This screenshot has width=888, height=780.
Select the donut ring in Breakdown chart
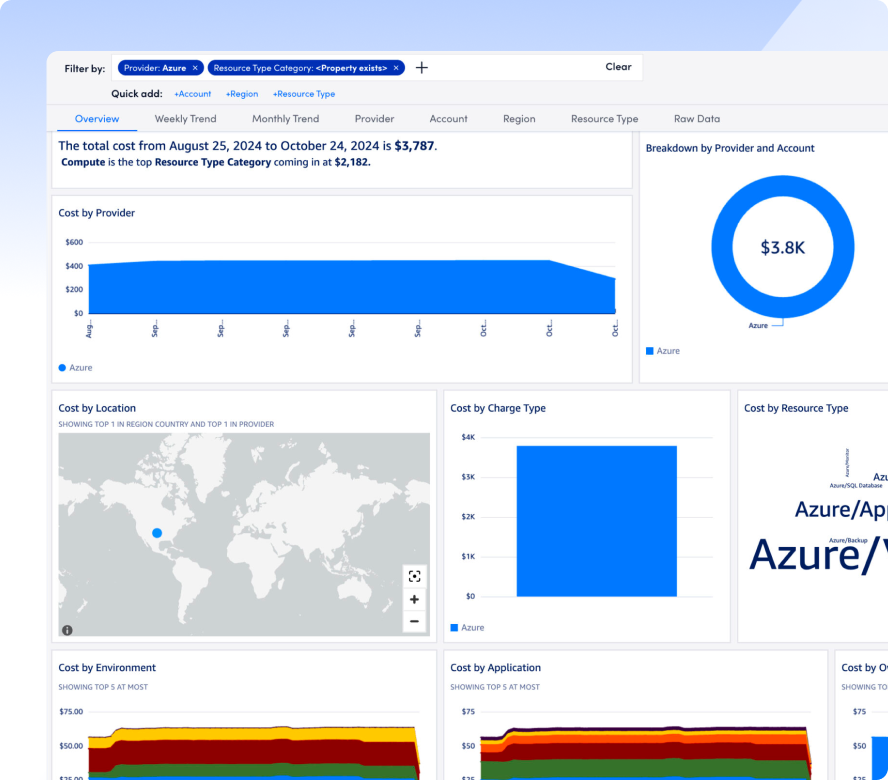click(722, 246)
